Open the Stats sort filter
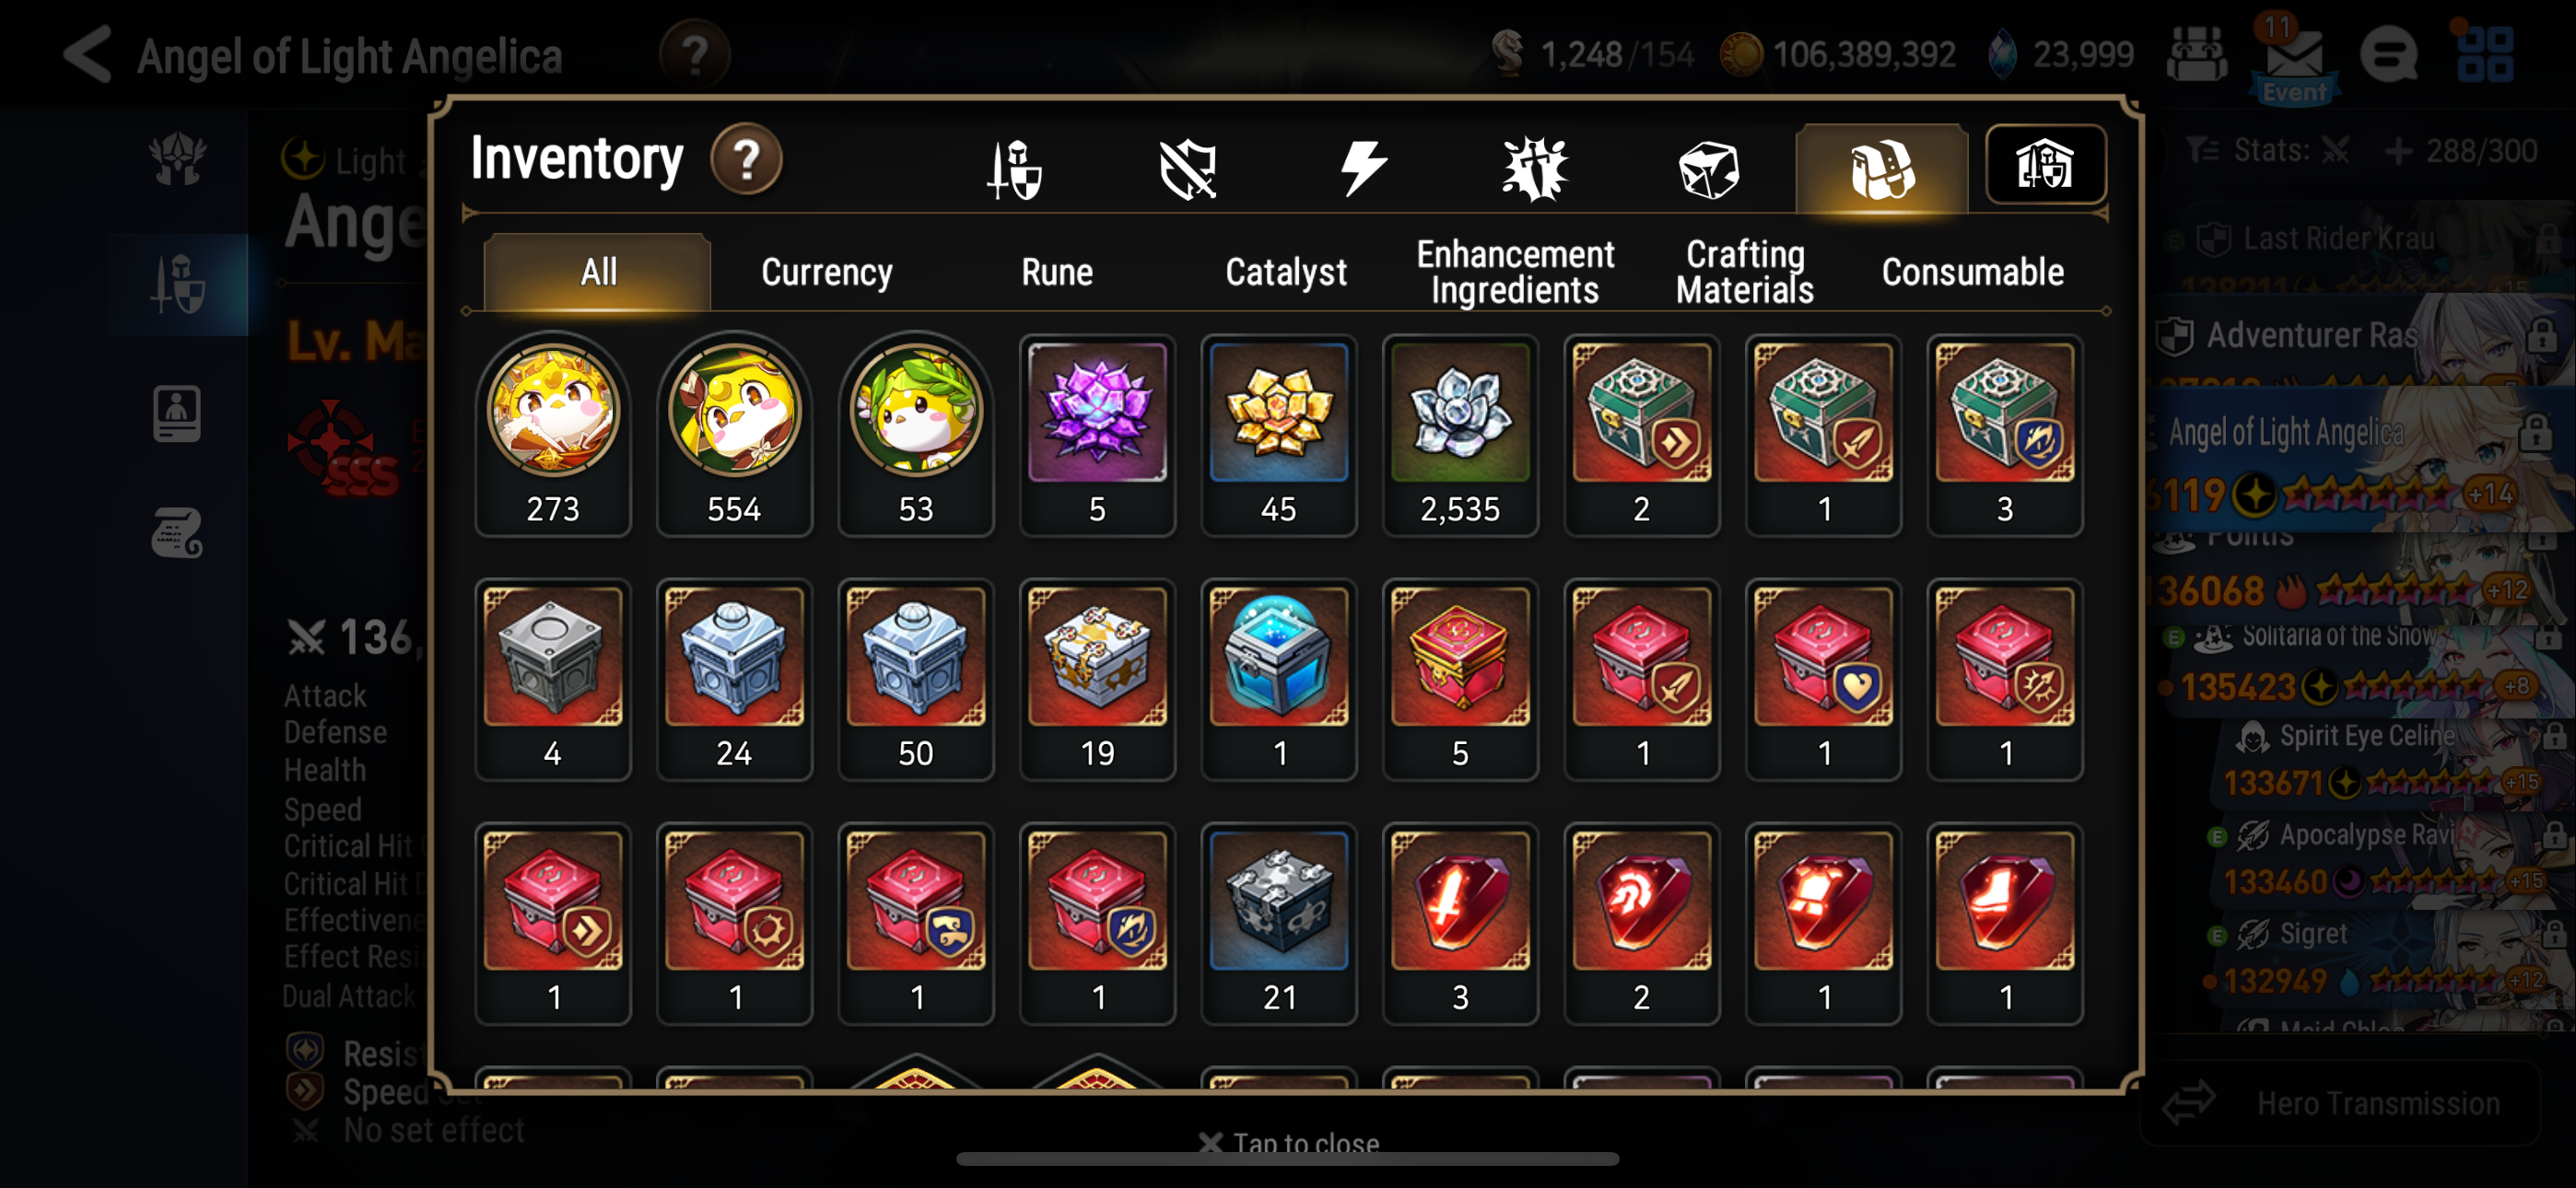The width and height of the screenshot is (2576, 1188). pos(2268,151)
